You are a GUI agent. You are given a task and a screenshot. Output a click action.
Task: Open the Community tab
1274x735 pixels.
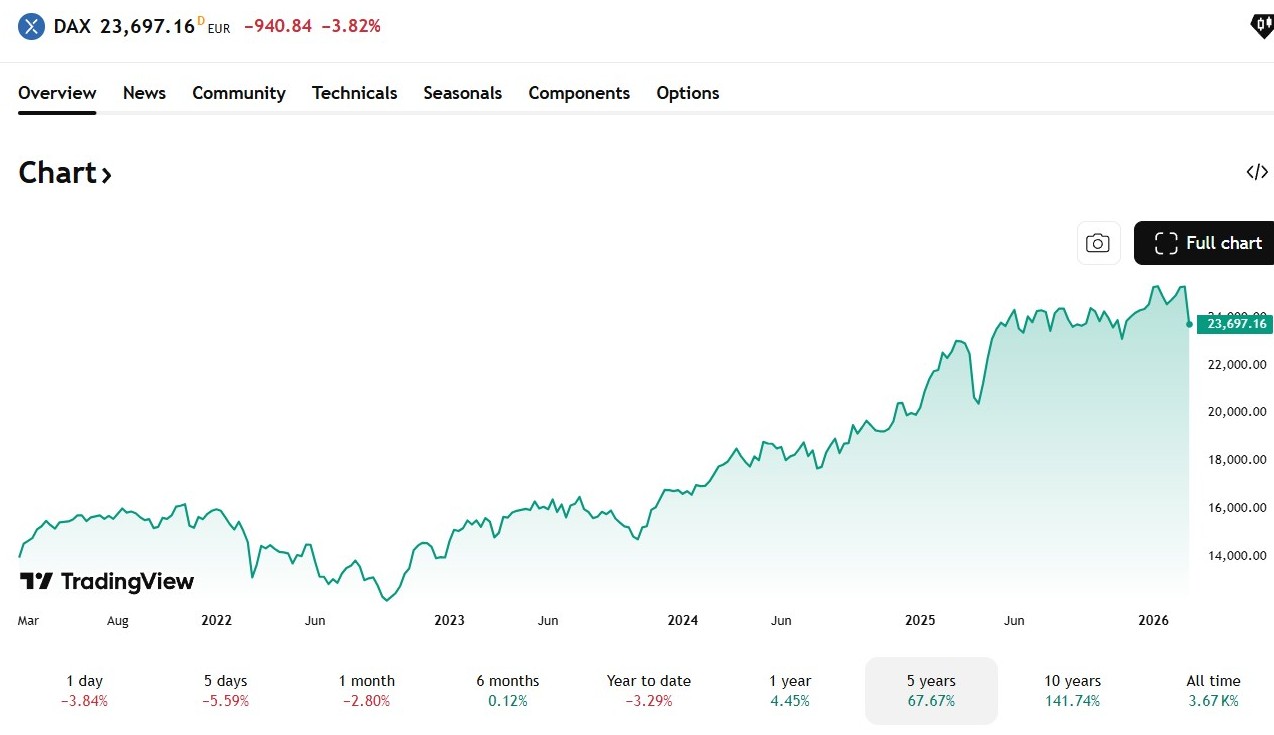click(239, 93)
